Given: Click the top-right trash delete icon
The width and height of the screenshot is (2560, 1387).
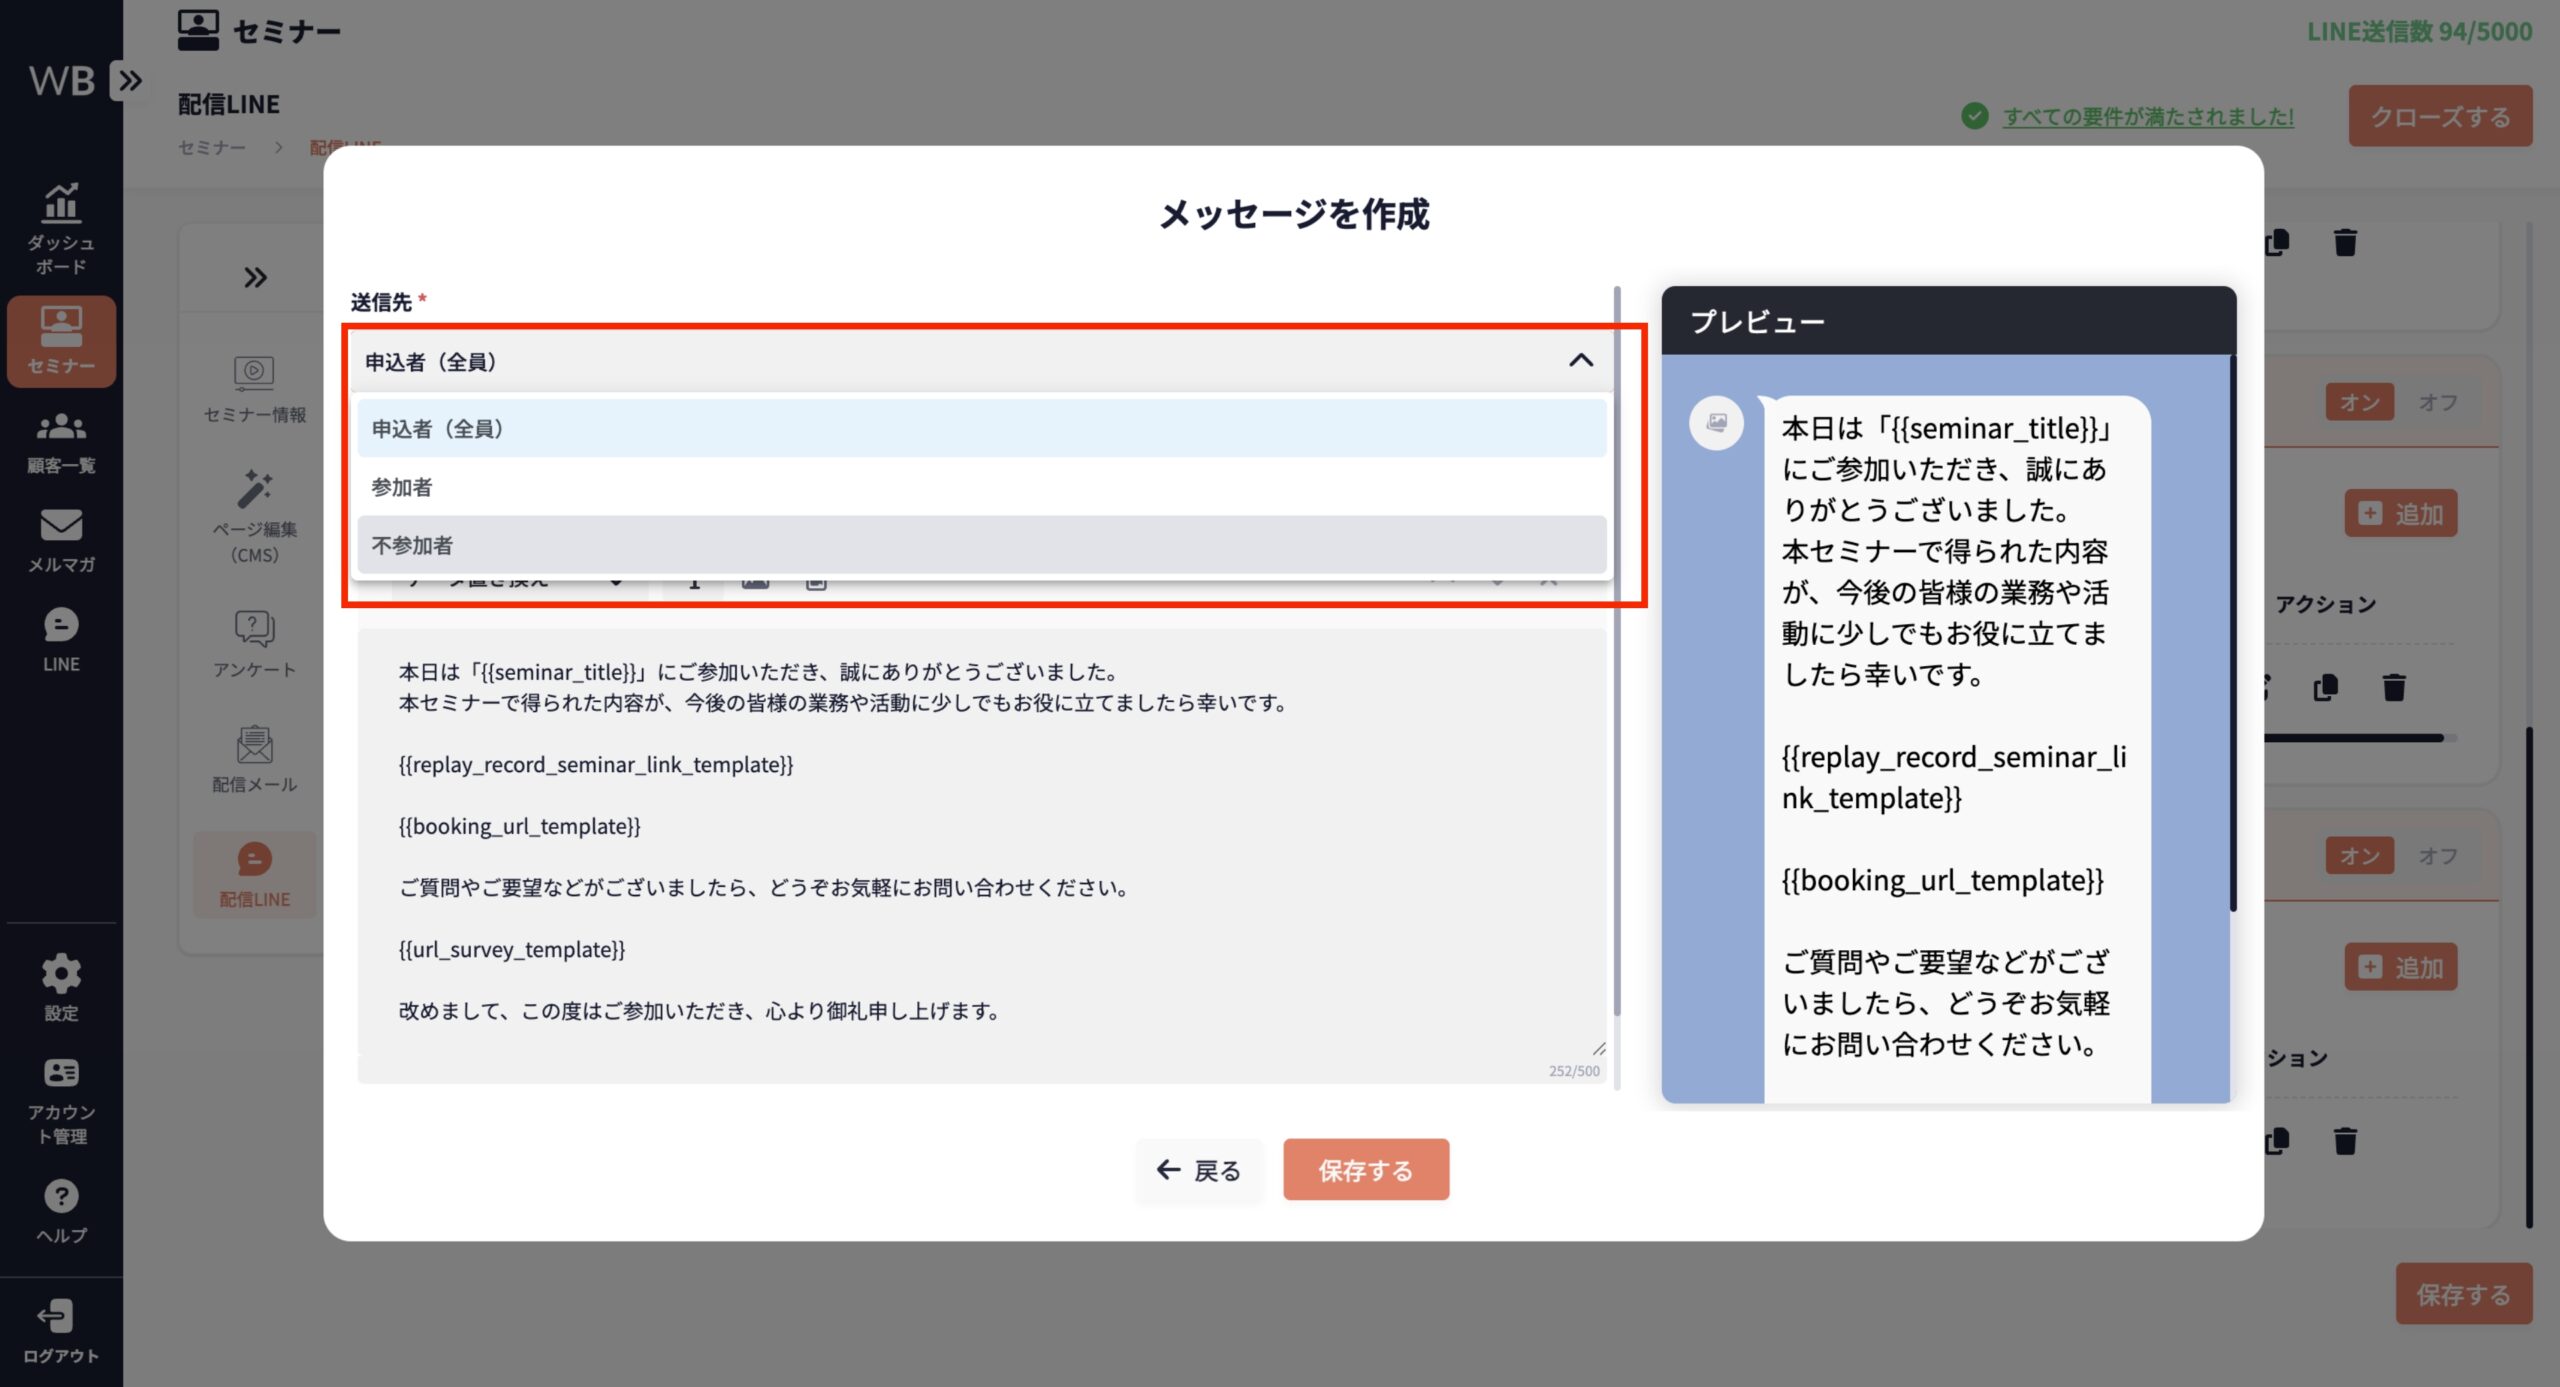Looking at the screenshot, I should pyautogui.click(x=2345, y=242).
